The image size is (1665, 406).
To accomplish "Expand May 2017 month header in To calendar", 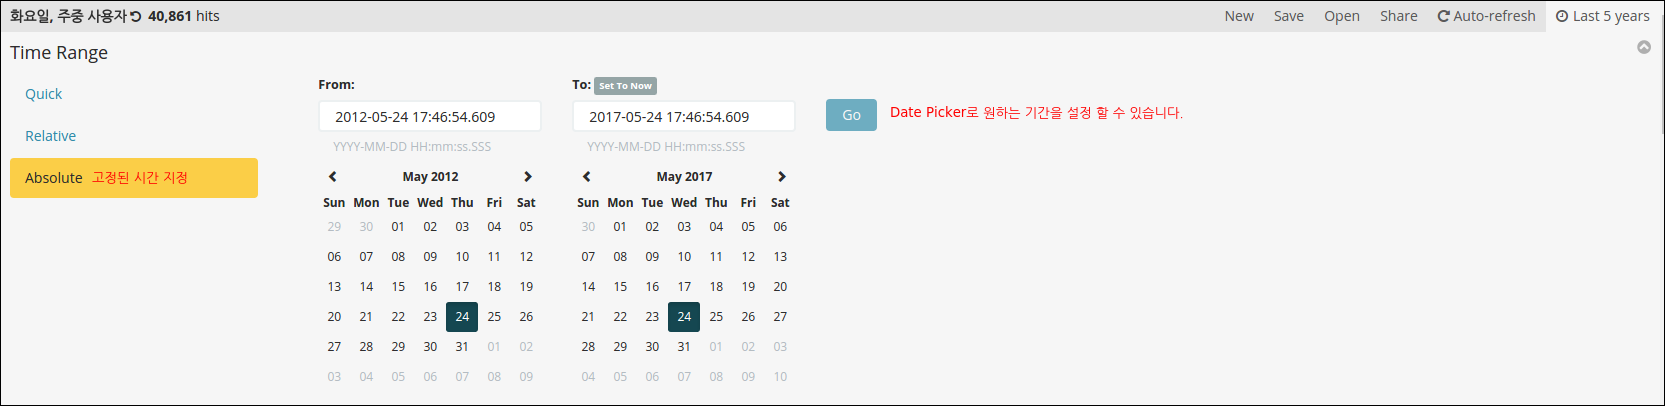I will [x=684, y=176].
